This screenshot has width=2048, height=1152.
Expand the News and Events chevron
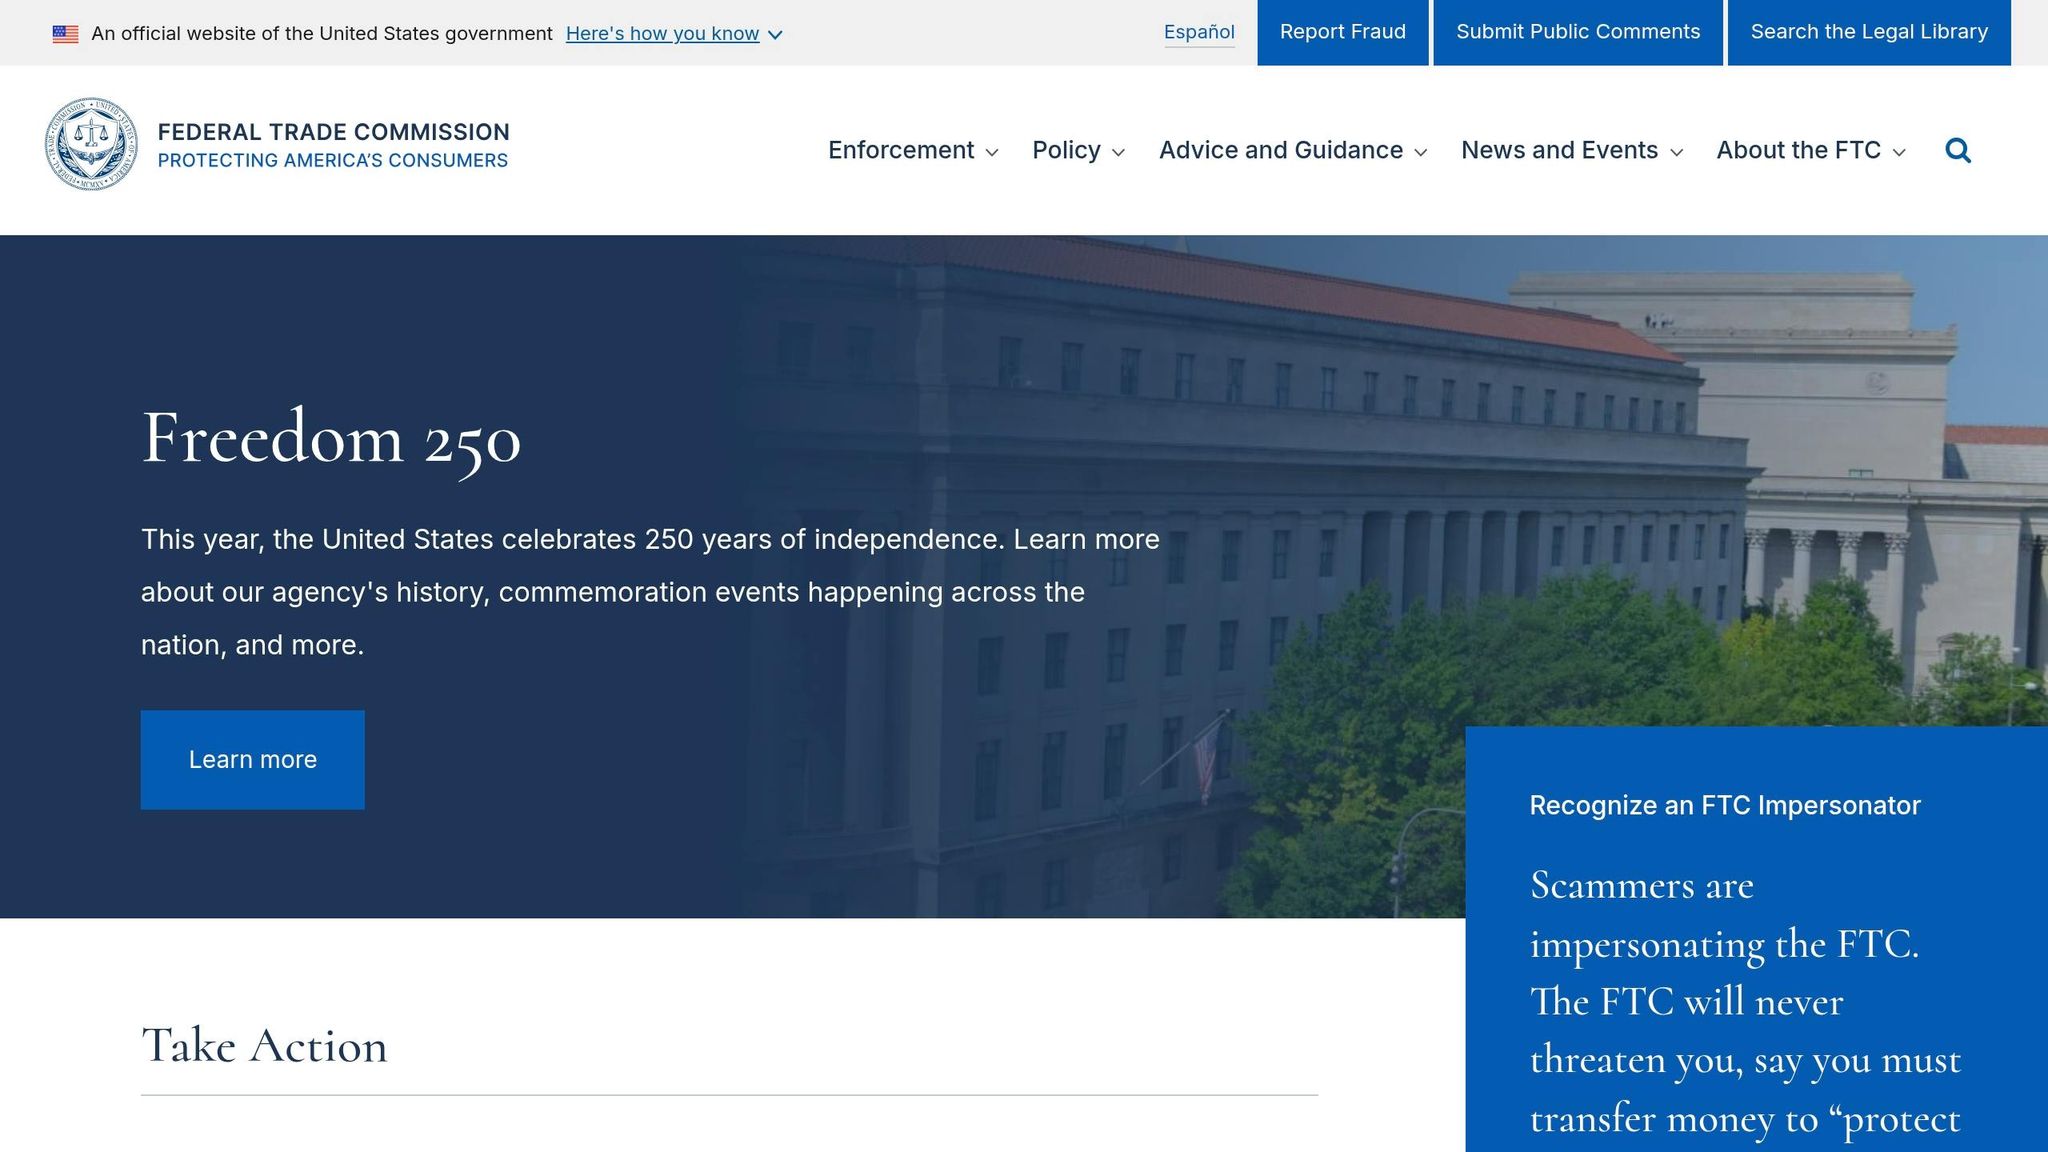tap(1677, 152)
